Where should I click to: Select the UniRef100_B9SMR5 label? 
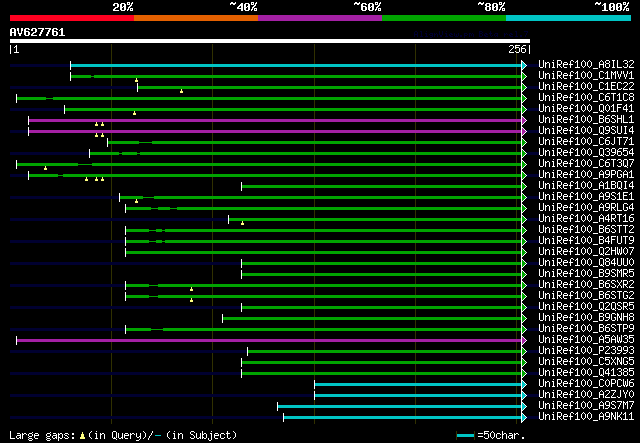(x=586, y=274)
